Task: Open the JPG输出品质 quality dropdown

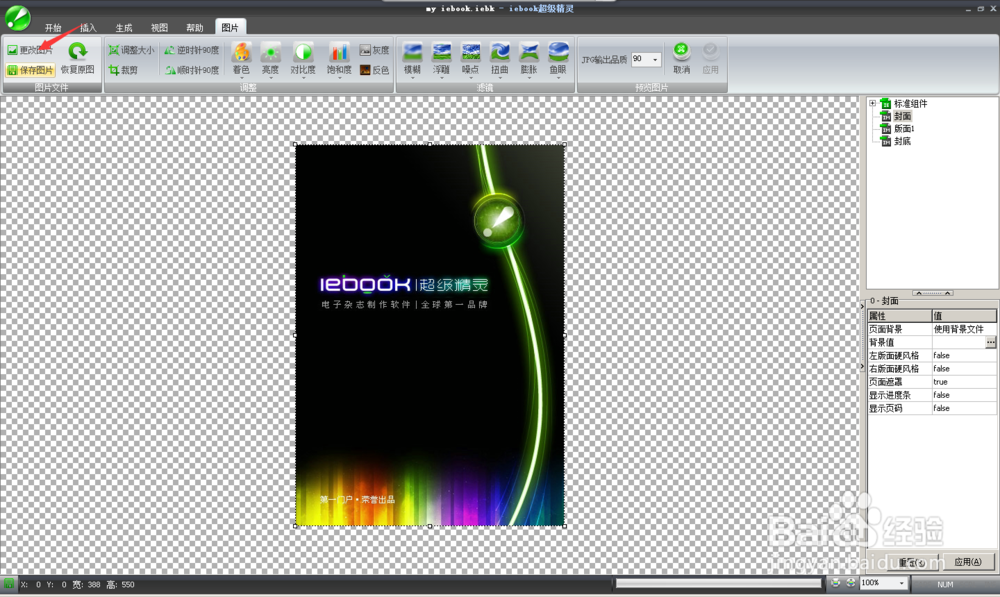Action: coord(655,59)
